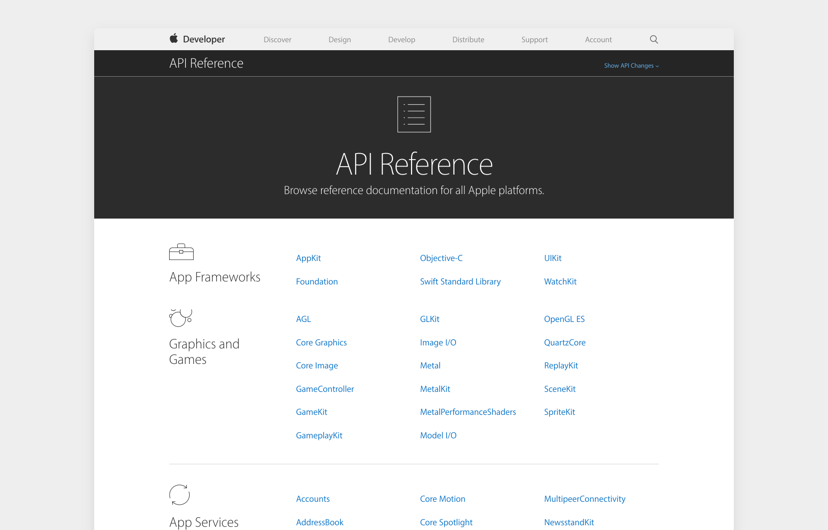Open the Image I/O link
The height and width of the screenshot is (530, 828).
[438, 342]
